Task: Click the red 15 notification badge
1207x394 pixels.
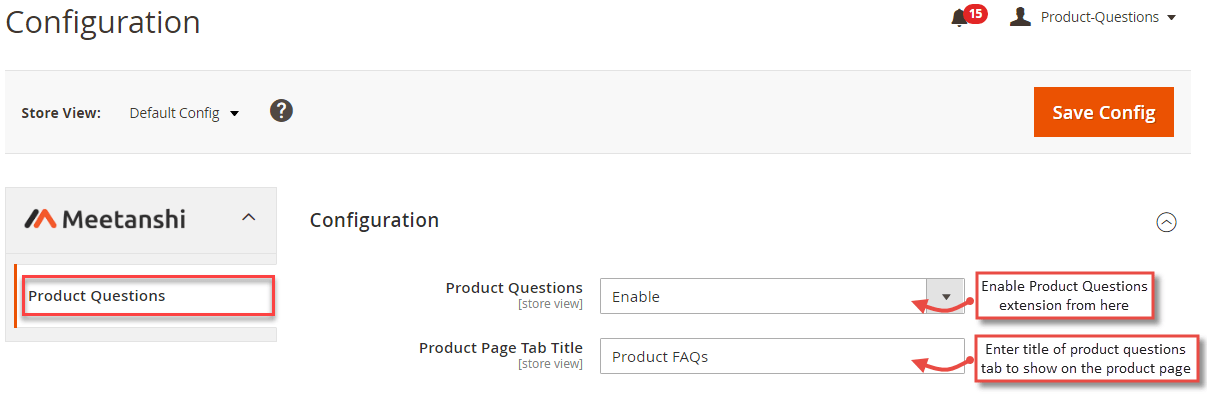Action: (976, 14)
